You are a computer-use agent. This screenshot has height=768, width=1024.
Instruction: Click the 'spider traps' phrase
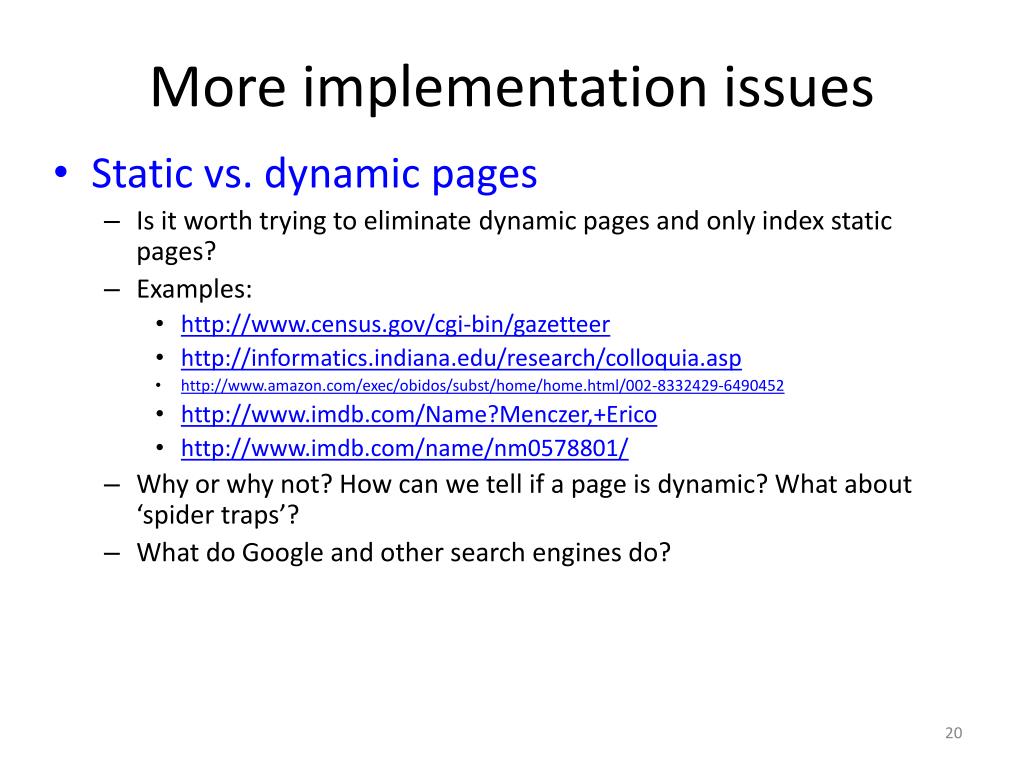click(x=212, y=516)
